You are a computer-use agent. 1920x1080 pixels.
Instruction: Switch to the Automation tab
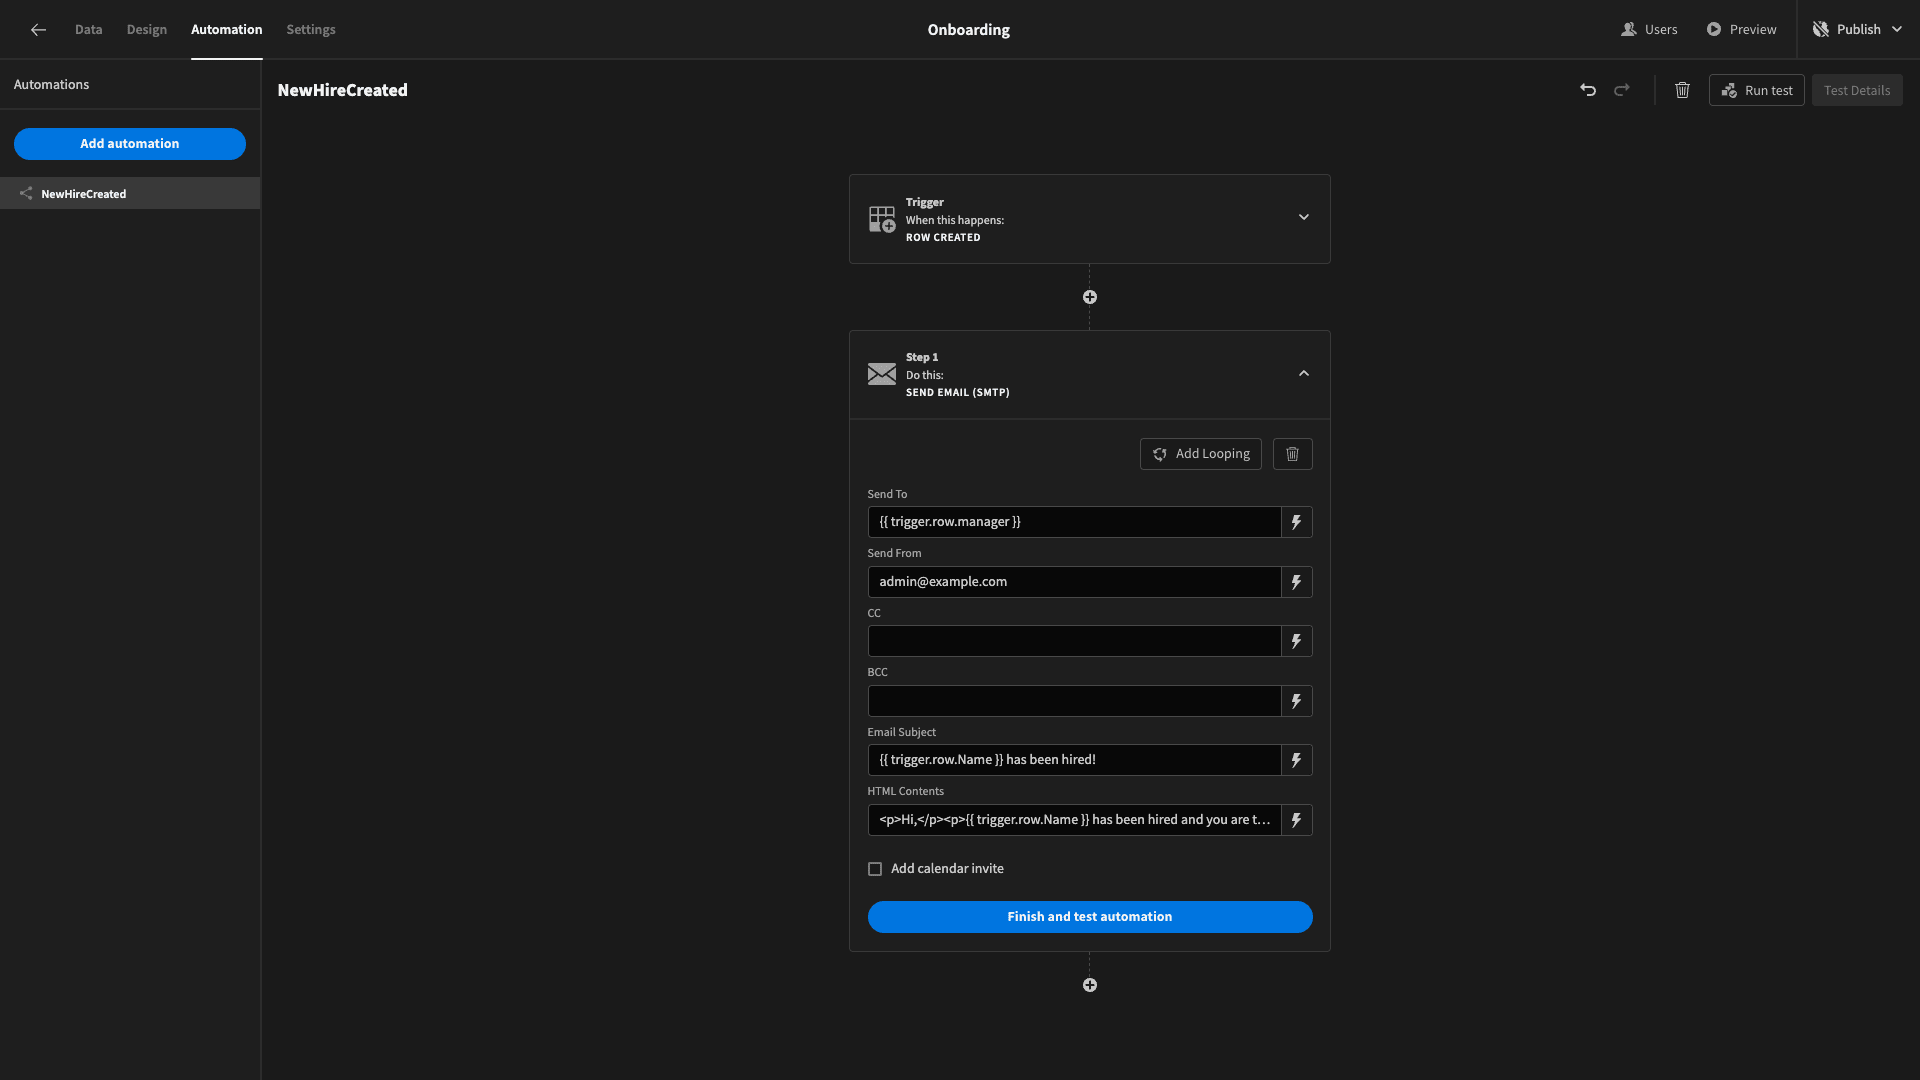pos(227,30)
